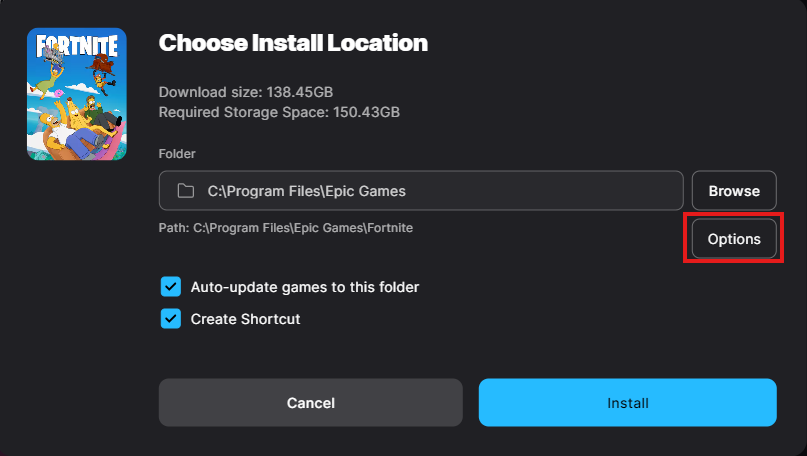Browse for a different install folder
807x456 pixels.
click(734, 191)
